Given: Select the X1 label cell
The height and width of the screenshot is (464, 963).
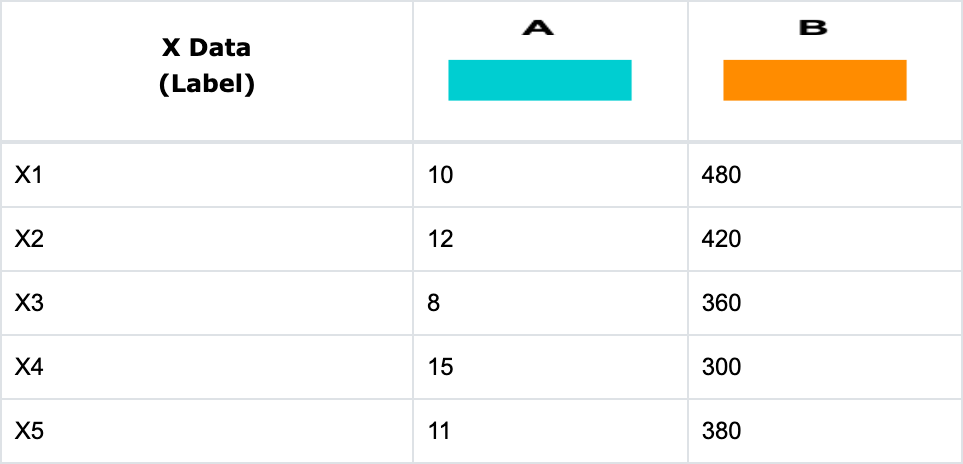Looking at the screenshot, I should [x=207, y=176].
